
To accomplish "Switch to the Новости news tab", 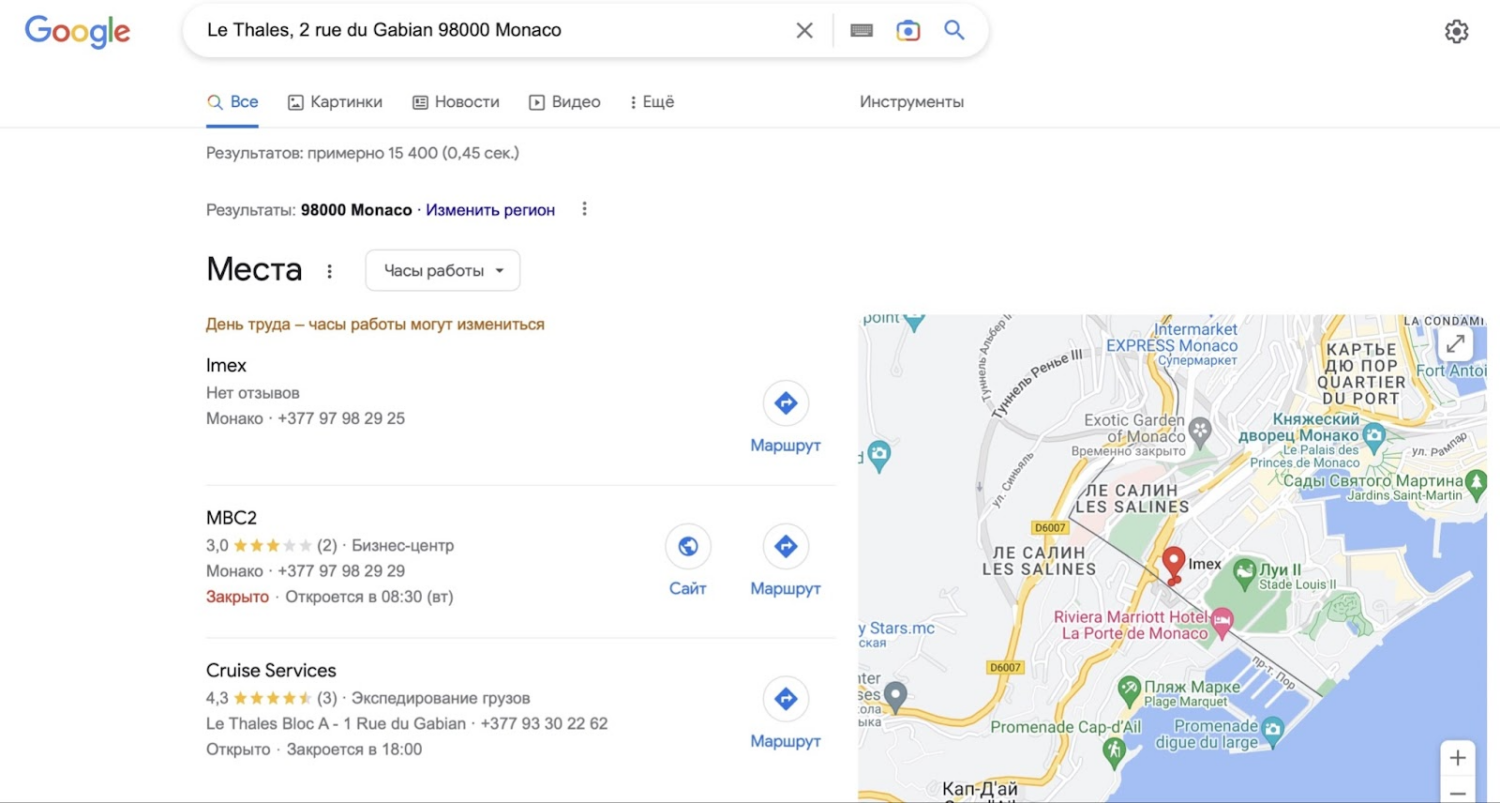I will tap(456, 102).
